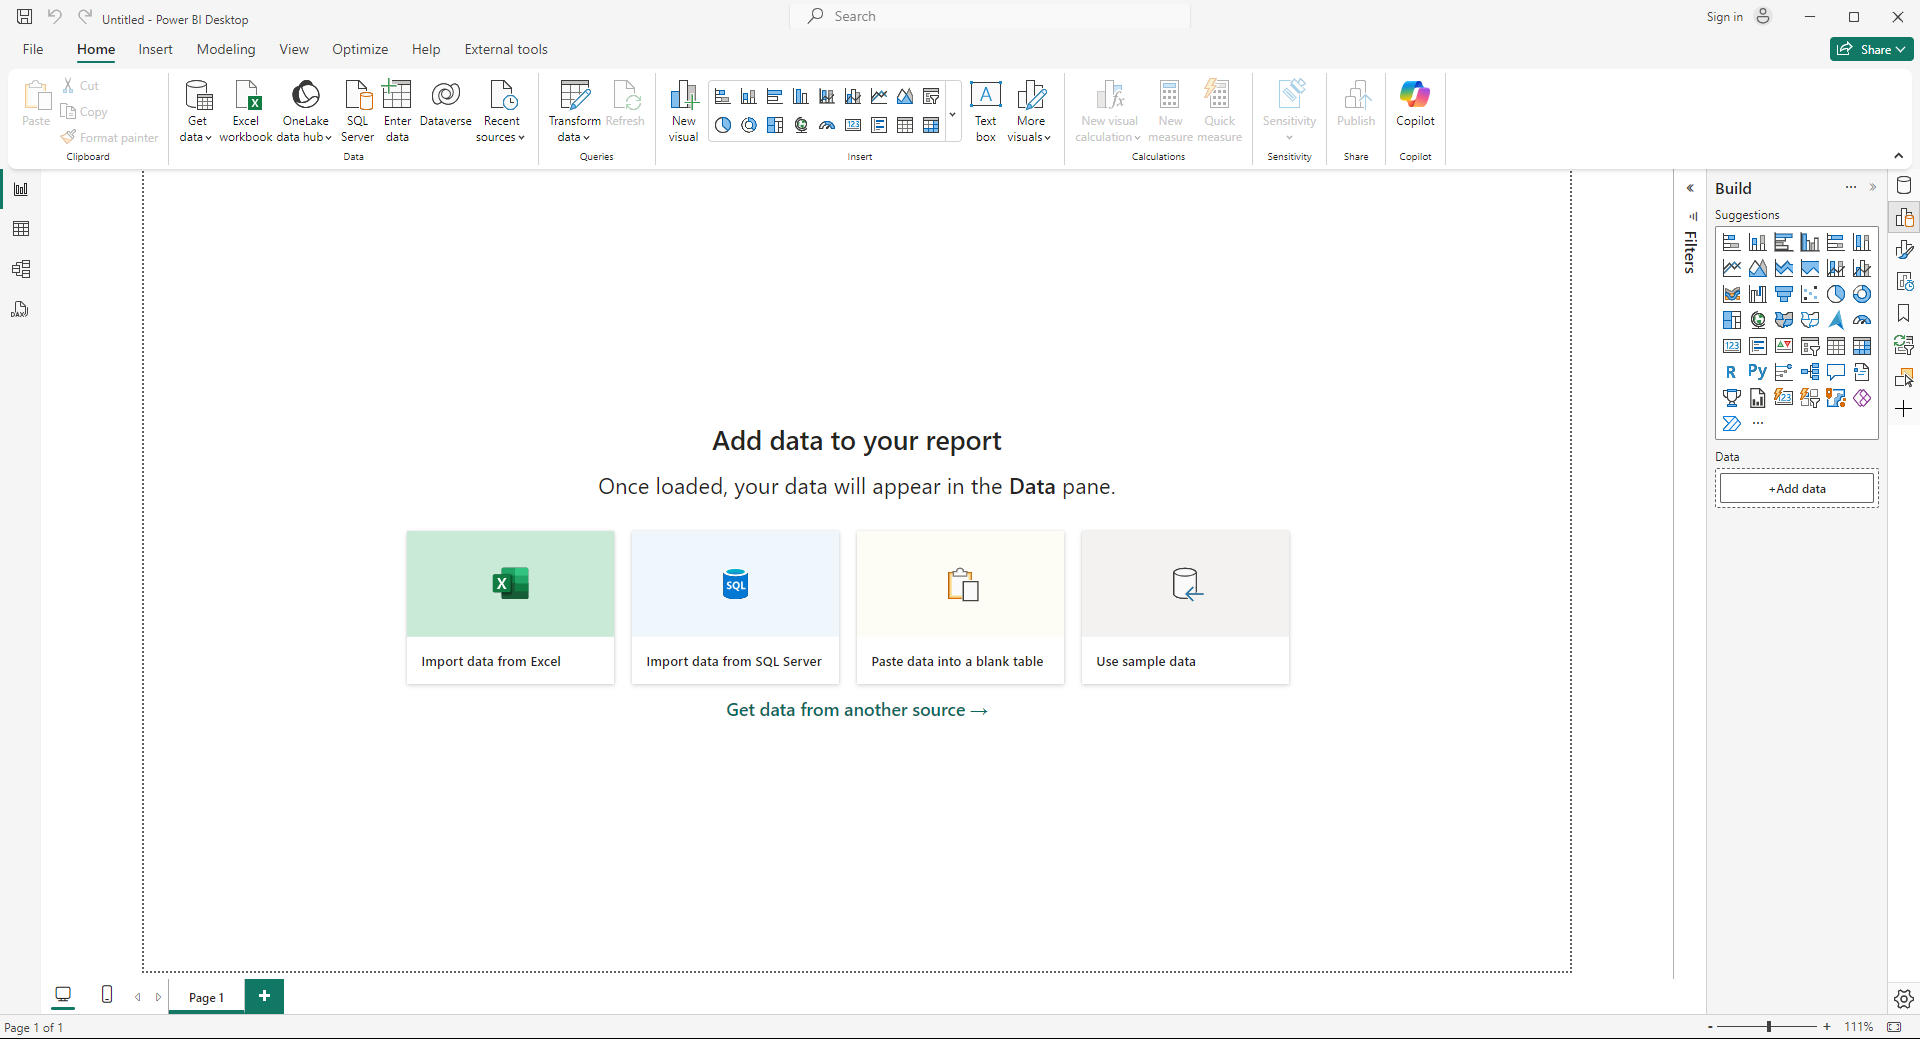Open Model view from left sidebar
The height and width of the screenshot is (1039, 1920).
click(21, 270)
